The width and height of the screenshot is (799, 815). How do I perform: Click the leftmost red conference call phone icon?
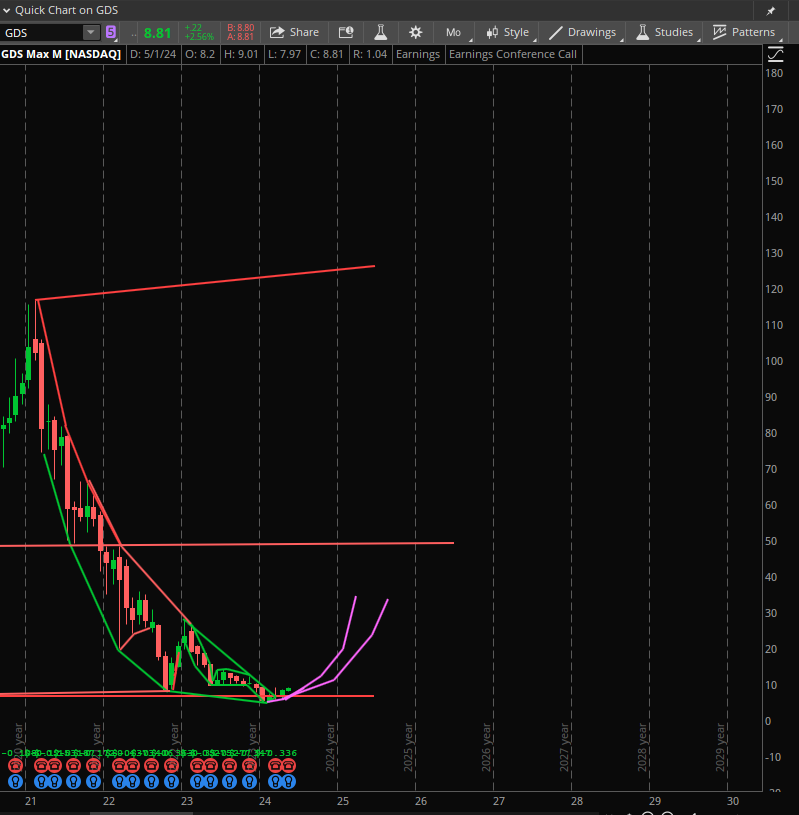16,766
